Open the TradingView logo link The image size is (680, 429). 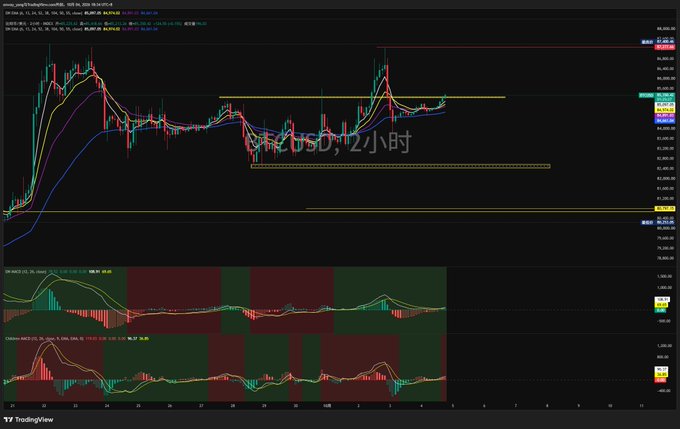(x=29, y=419)
